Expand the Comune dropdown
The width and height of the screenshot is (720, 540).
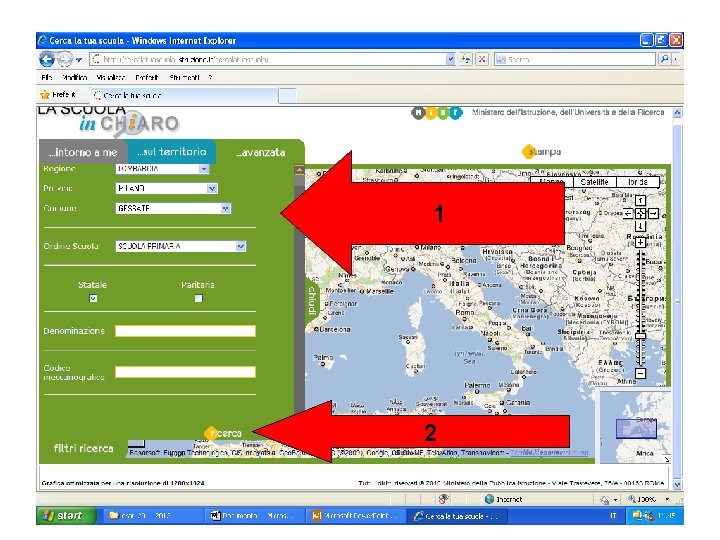coord(225,208)
